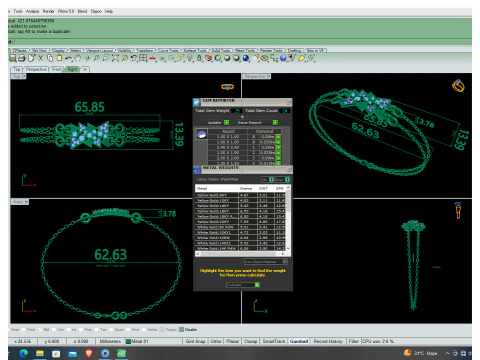480x360 pixels.
Task: Open the Front viewport title dropdown
Action: pos(26,202)
